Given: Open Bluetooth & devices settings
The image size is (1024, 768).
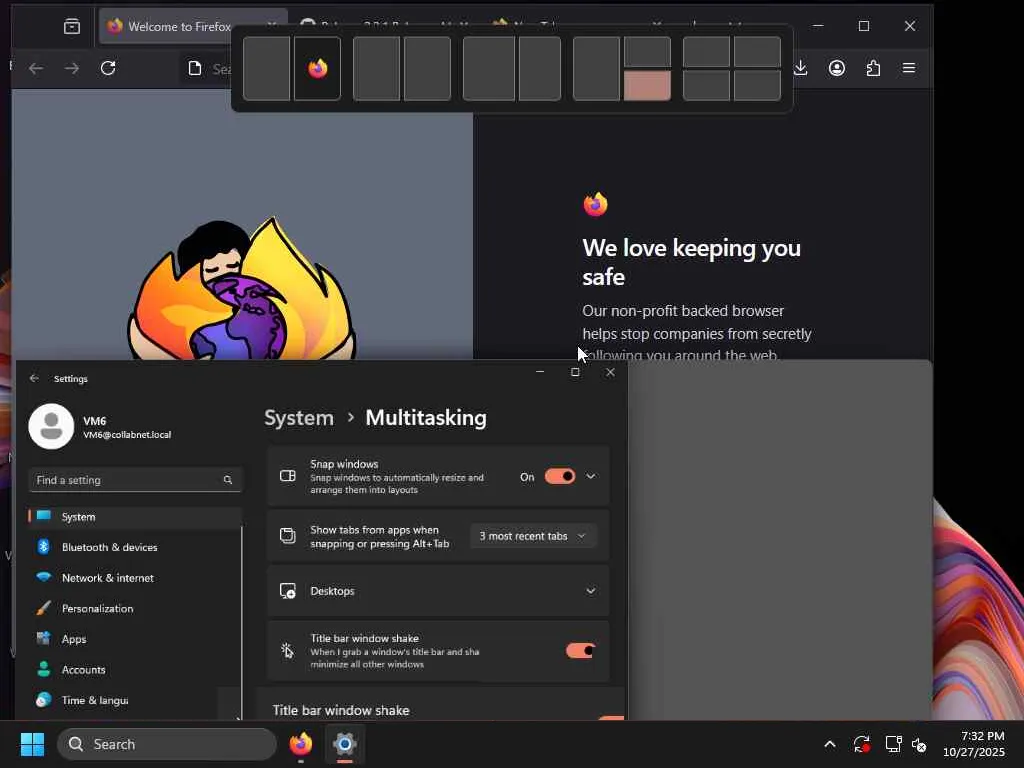Looking at the screenshot, I should point(135,547).
